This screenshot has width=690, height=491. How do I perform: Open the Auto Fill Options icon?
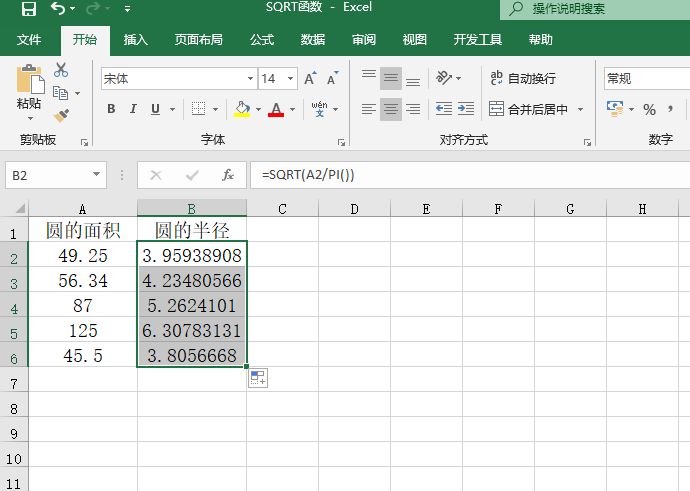click(x=257, y=377)
